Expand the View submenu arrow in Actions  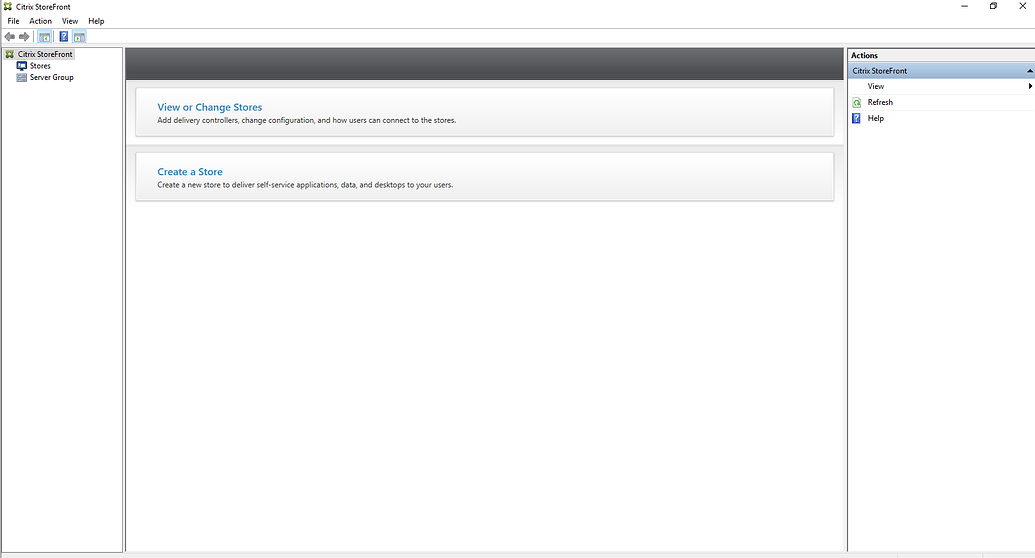coord(1030,87)
